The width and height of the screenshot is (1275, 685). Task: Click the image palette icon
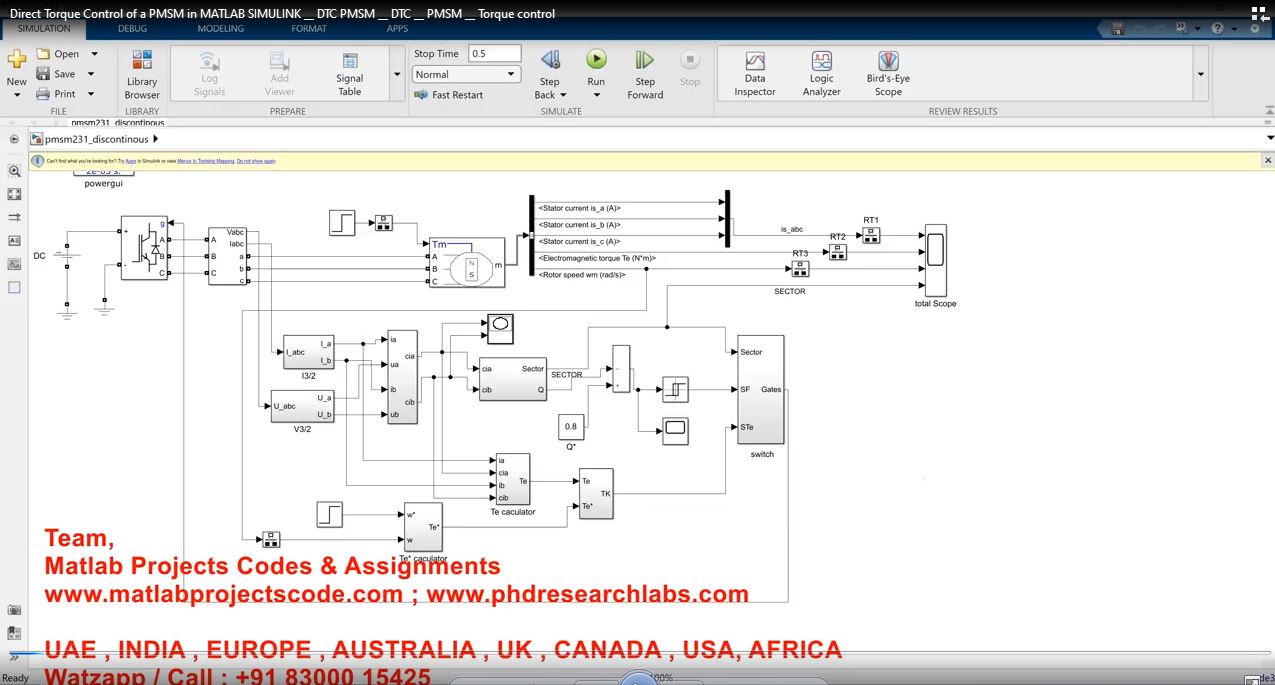point(14,264)
